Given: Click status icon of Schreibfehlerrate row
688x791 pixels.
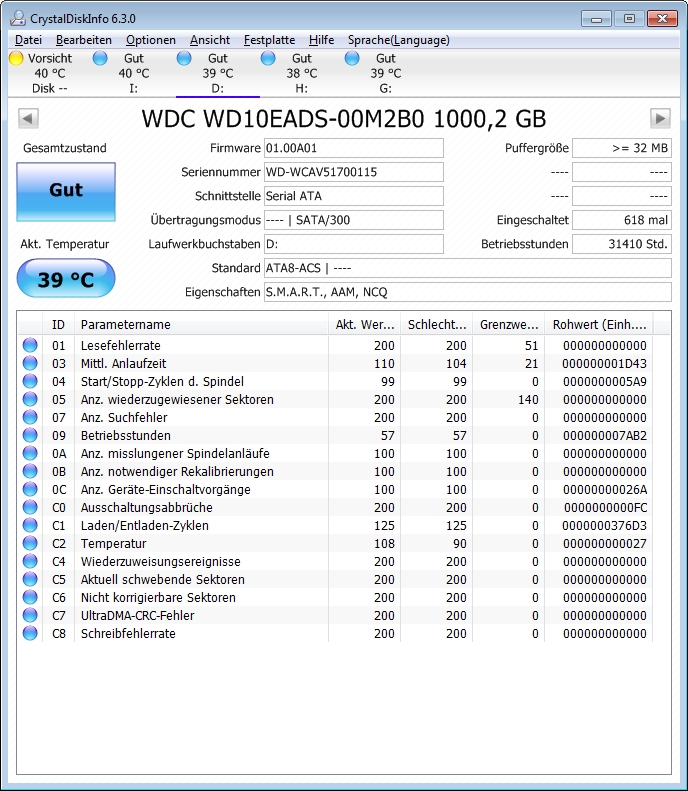Looking at the screenshot, I should [x=30, y=633].
